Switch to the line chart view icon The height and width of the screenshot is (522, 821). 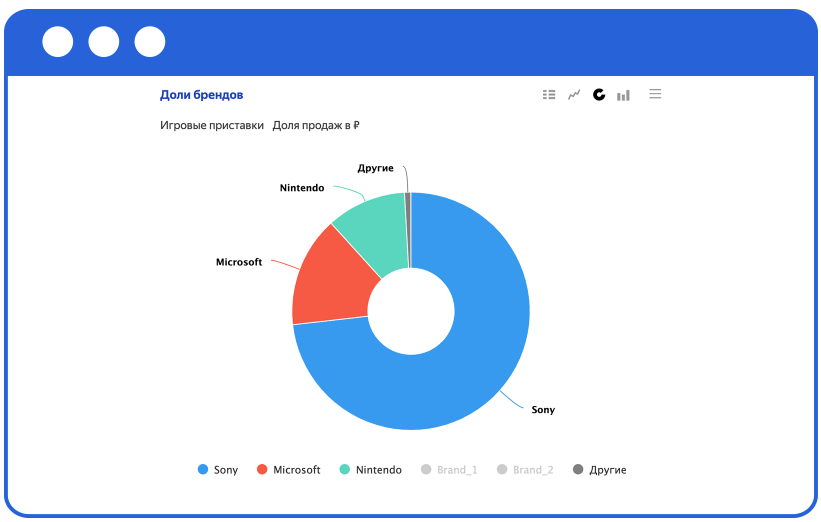(x=574, y=95)
